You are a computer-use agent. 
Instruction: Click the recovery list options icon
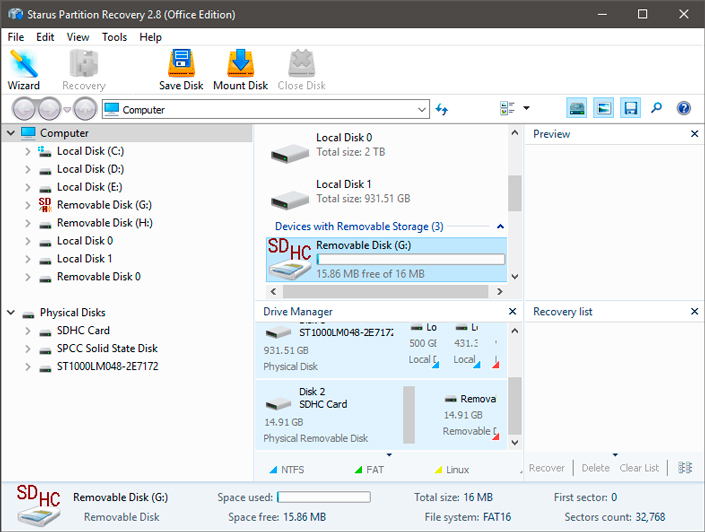685,468
